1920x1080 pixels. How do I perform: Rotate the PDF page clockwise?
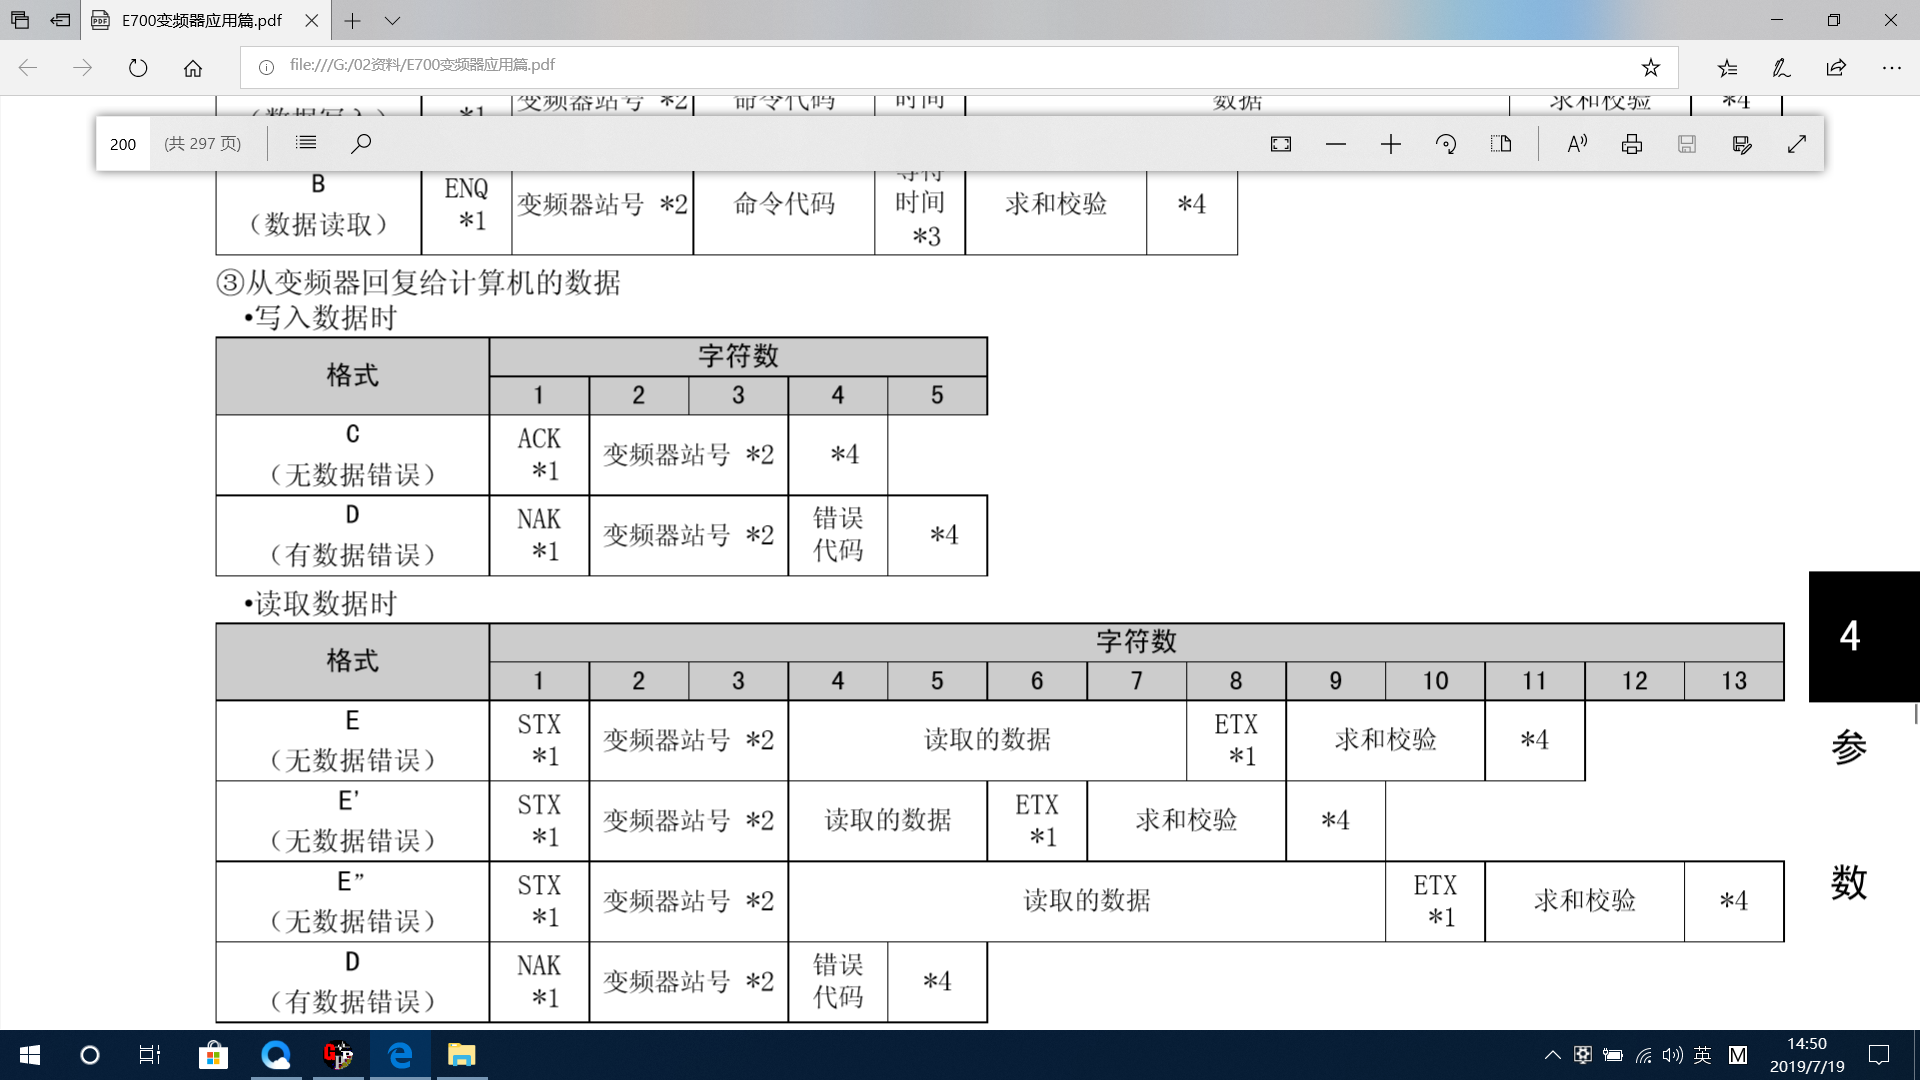[x=1446, y=144]
